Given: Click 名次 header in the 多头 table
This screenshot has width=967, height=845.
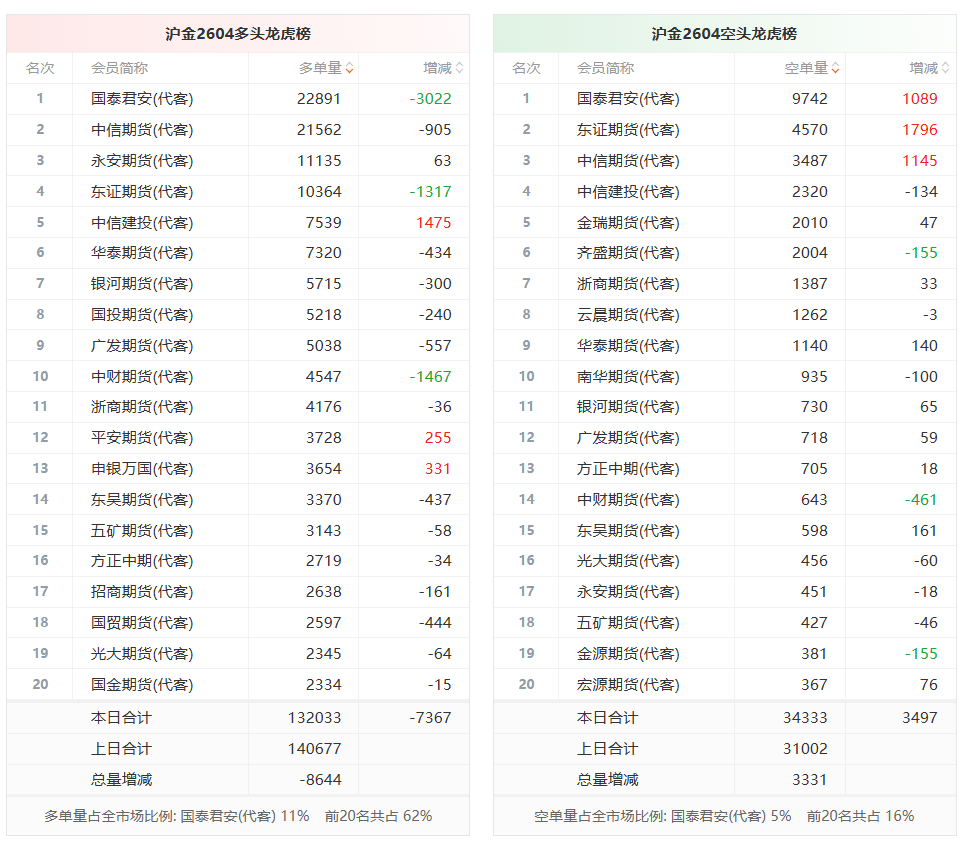Looking at the screenshot, I should click(x=40, y=68).
